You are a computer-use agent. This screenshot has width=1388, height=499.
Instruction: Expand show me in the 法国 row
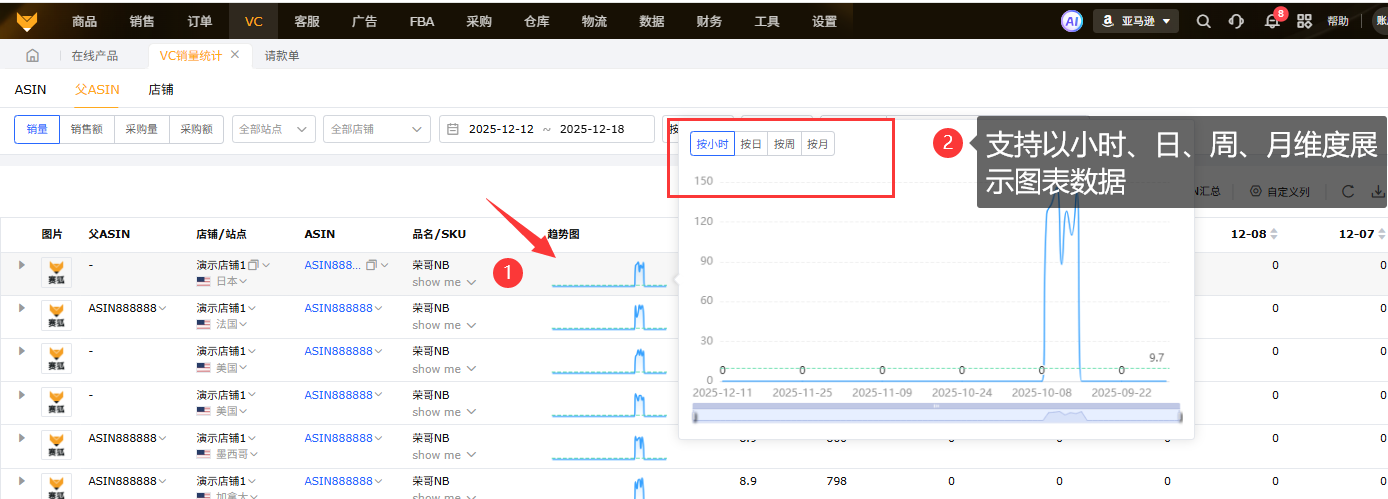[444, 325]
